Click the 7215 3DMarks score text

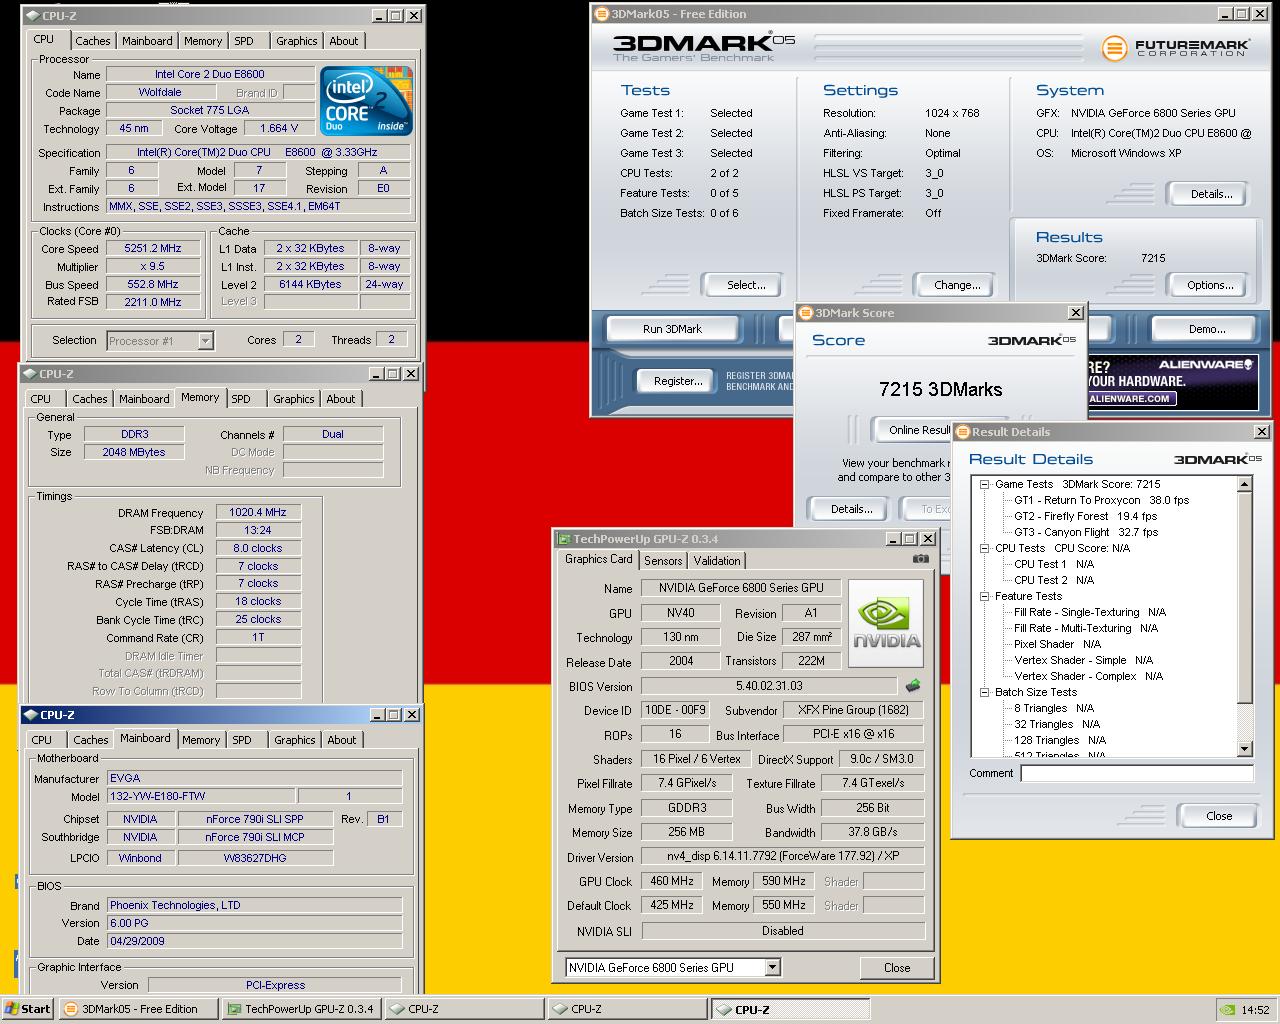pyautogui.click(x=940, y=389)
